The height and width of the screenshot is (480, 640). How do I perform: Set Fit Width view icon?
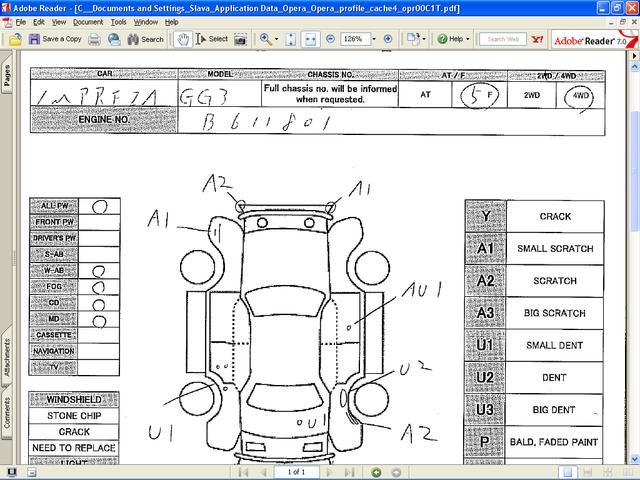[x=311, y=39]
